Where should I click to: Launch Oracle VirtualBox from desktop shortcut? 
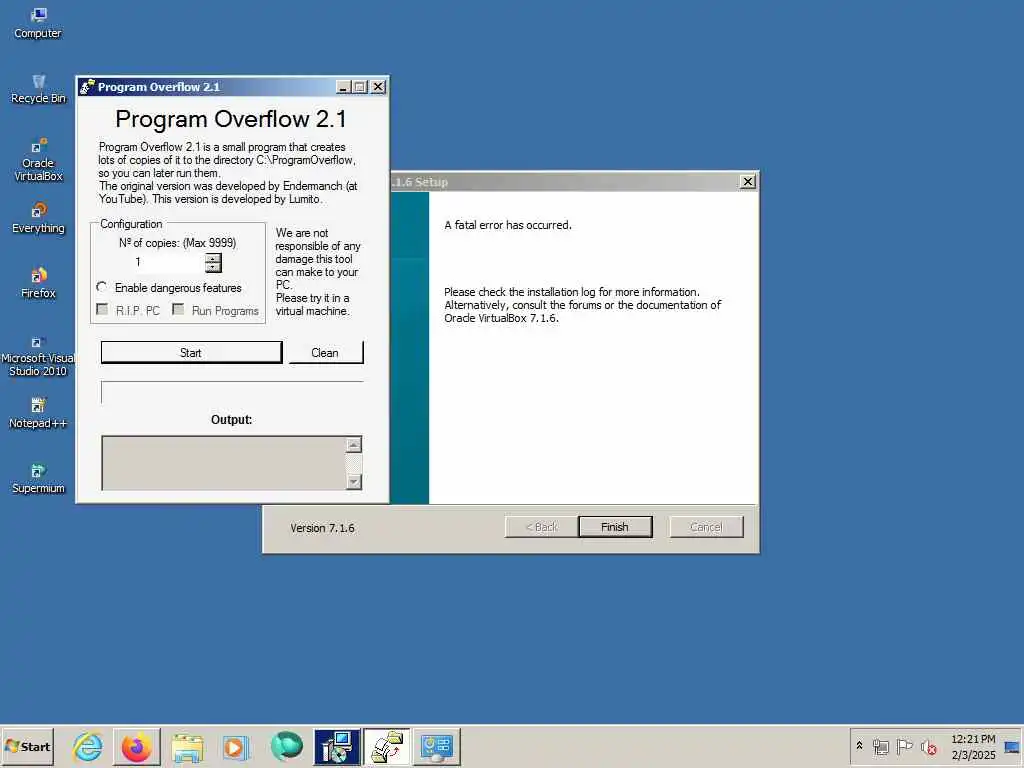point(38,160)
